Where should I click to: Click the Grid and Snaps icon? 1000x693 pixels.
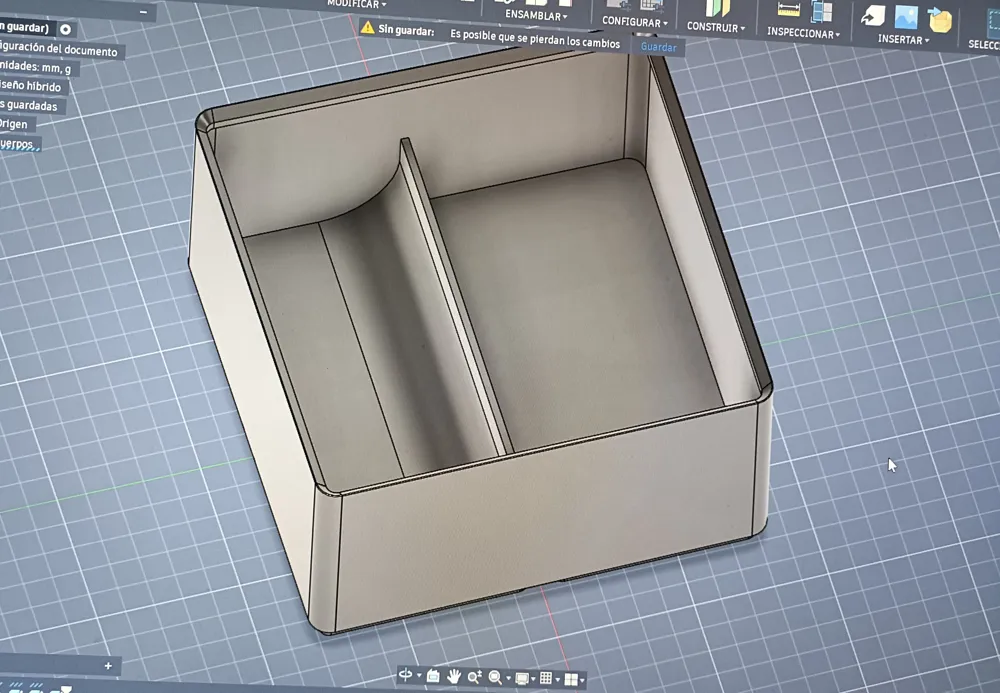click(x=546, y=679)
